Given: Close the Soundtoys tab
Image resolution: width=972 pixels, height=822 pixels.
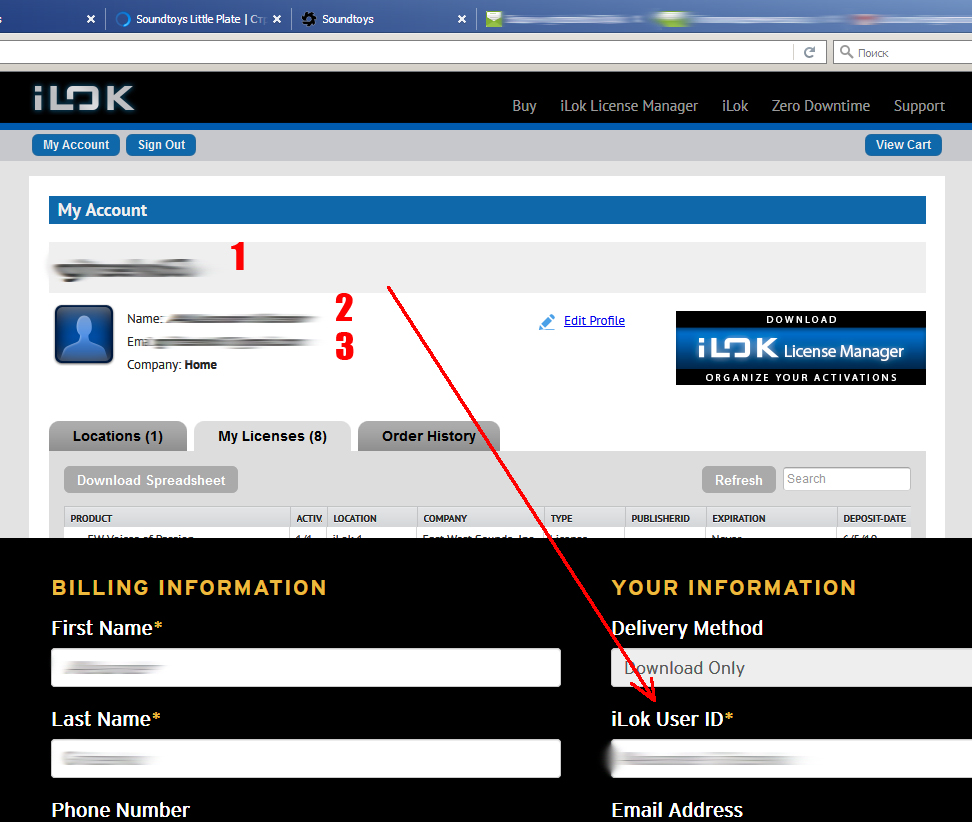Looking at the screenshot, I should click(462, 19).
